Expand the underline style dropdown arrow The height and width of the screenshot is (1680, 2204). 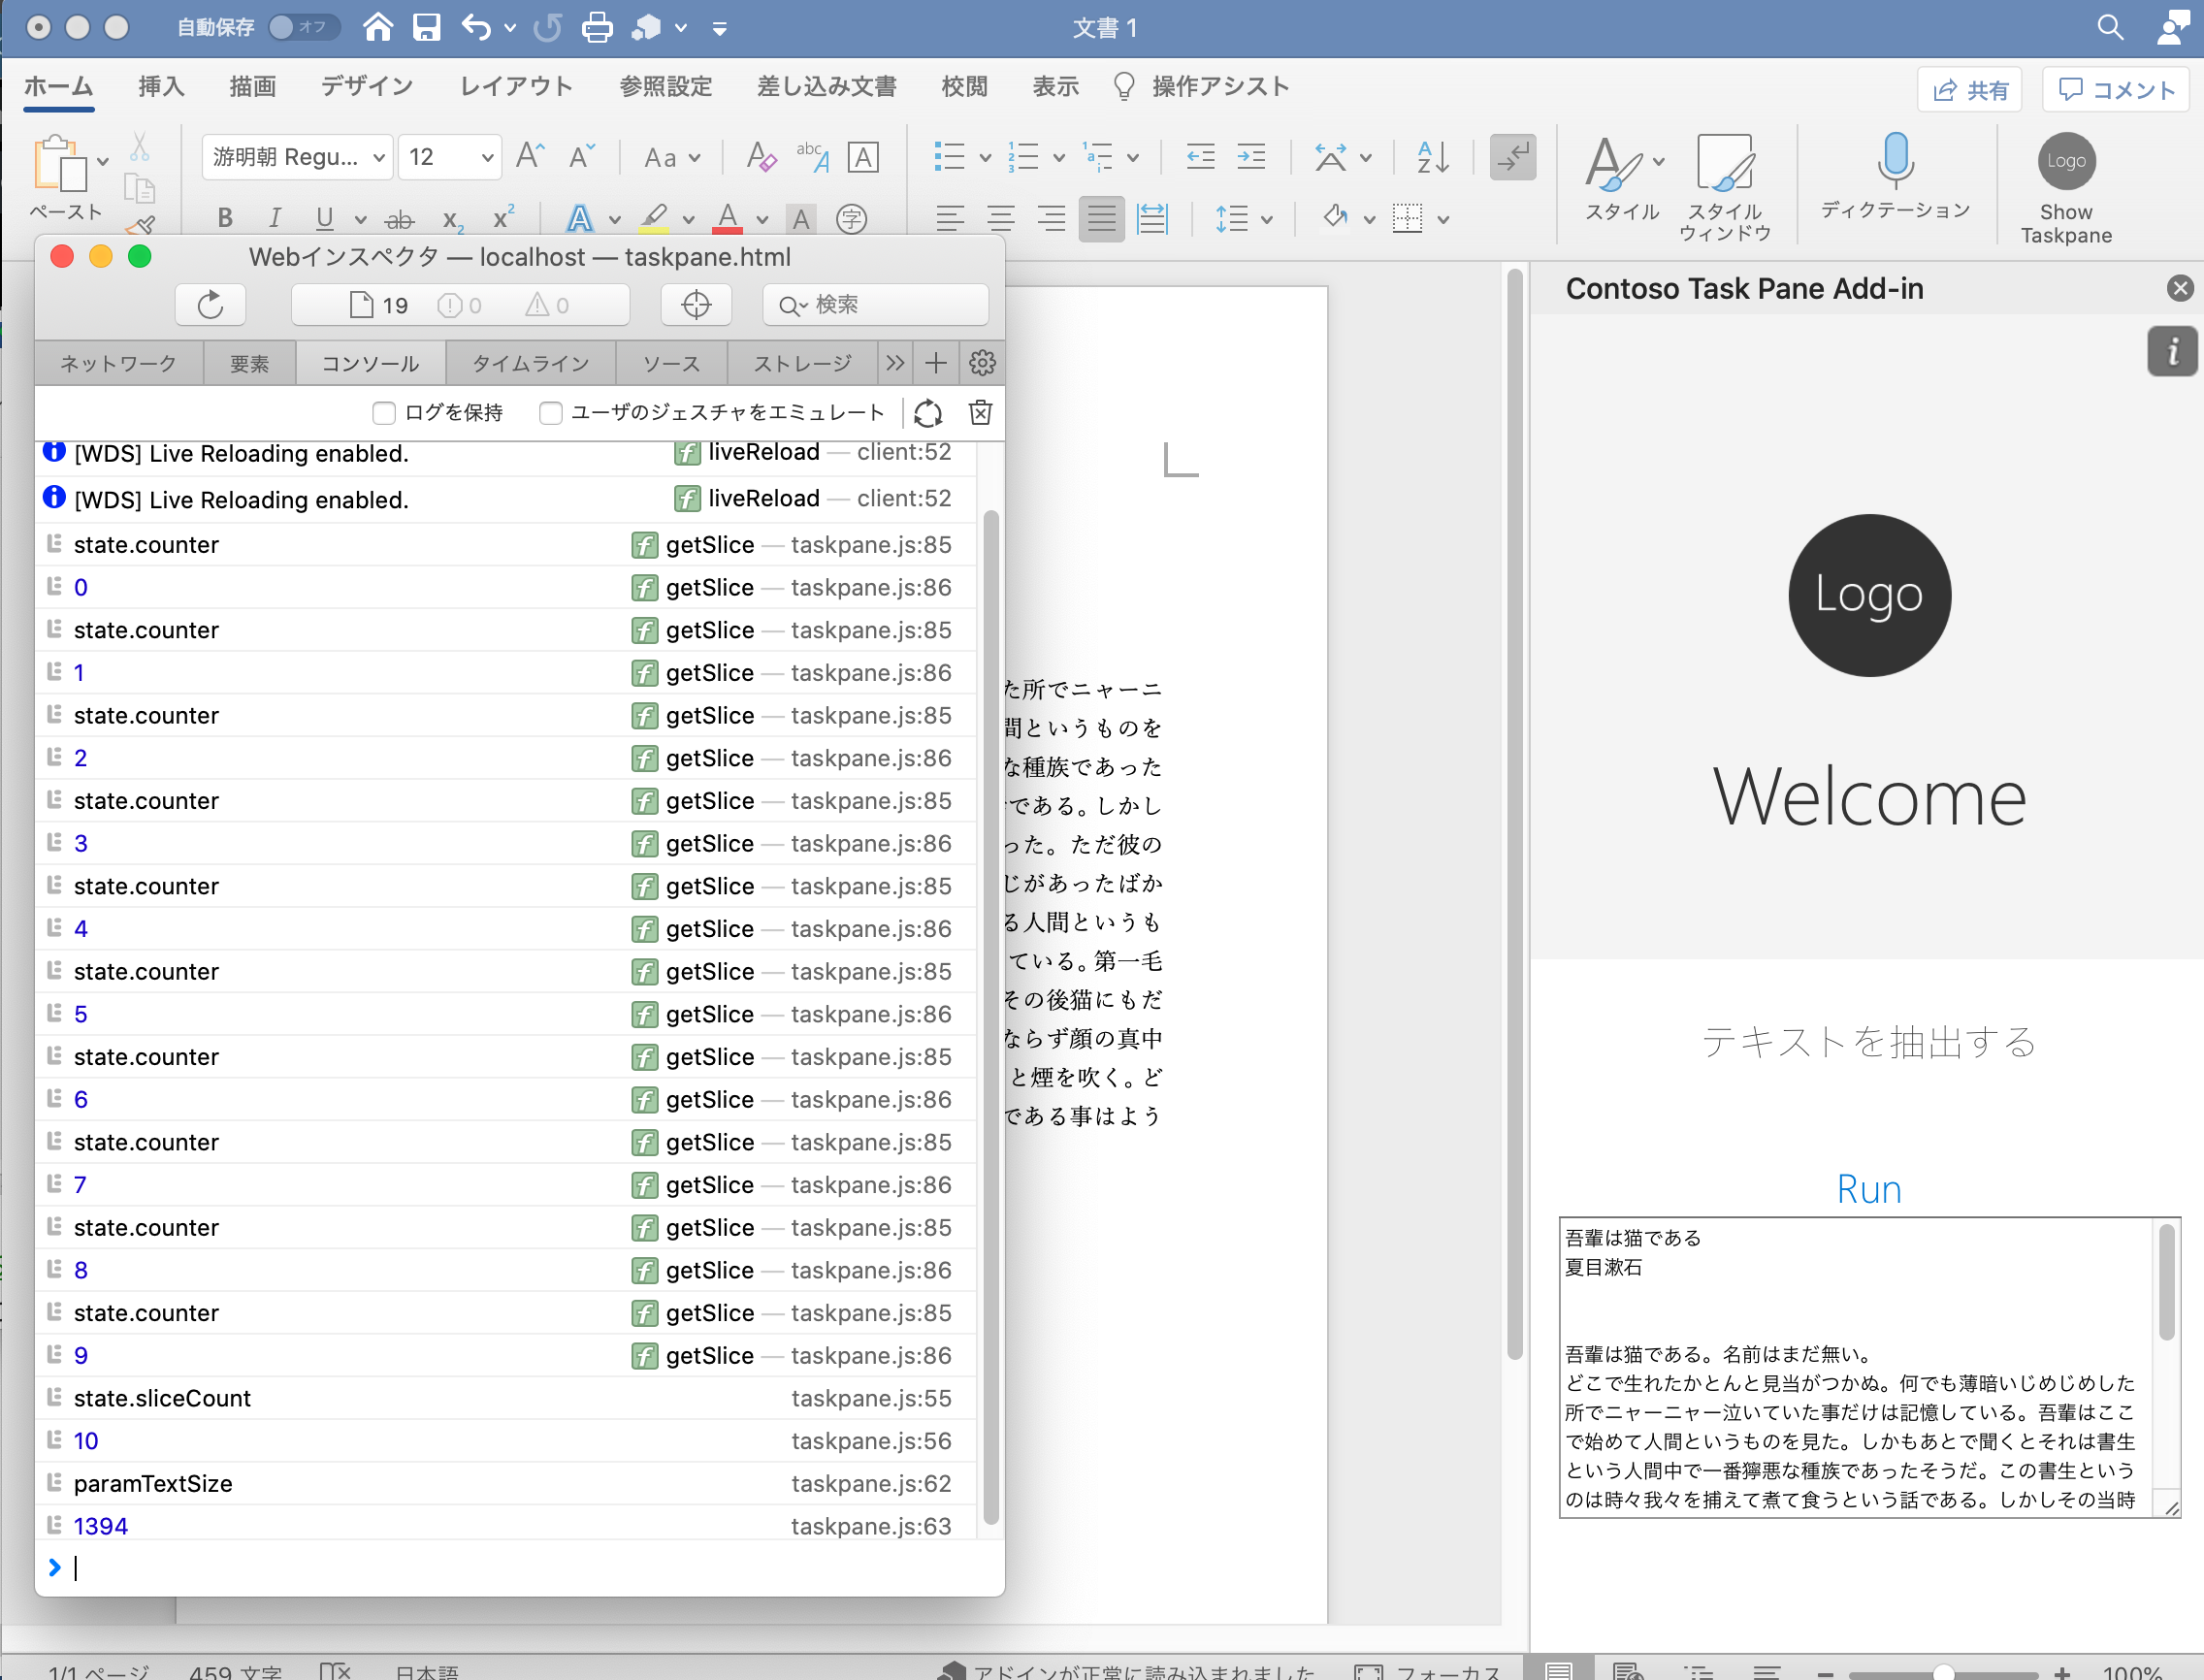point(360,219)
